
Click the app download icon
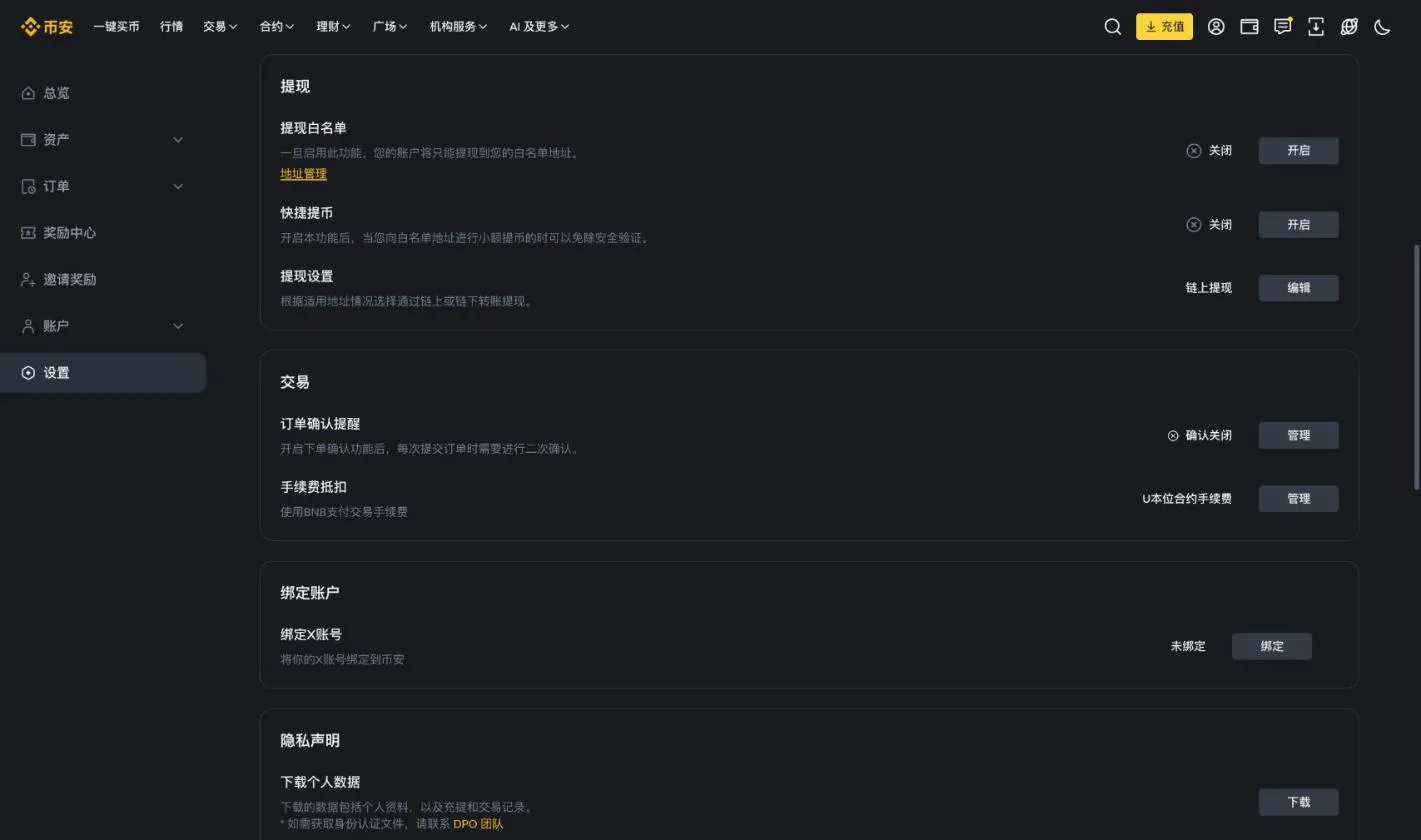coord(1316,27)
